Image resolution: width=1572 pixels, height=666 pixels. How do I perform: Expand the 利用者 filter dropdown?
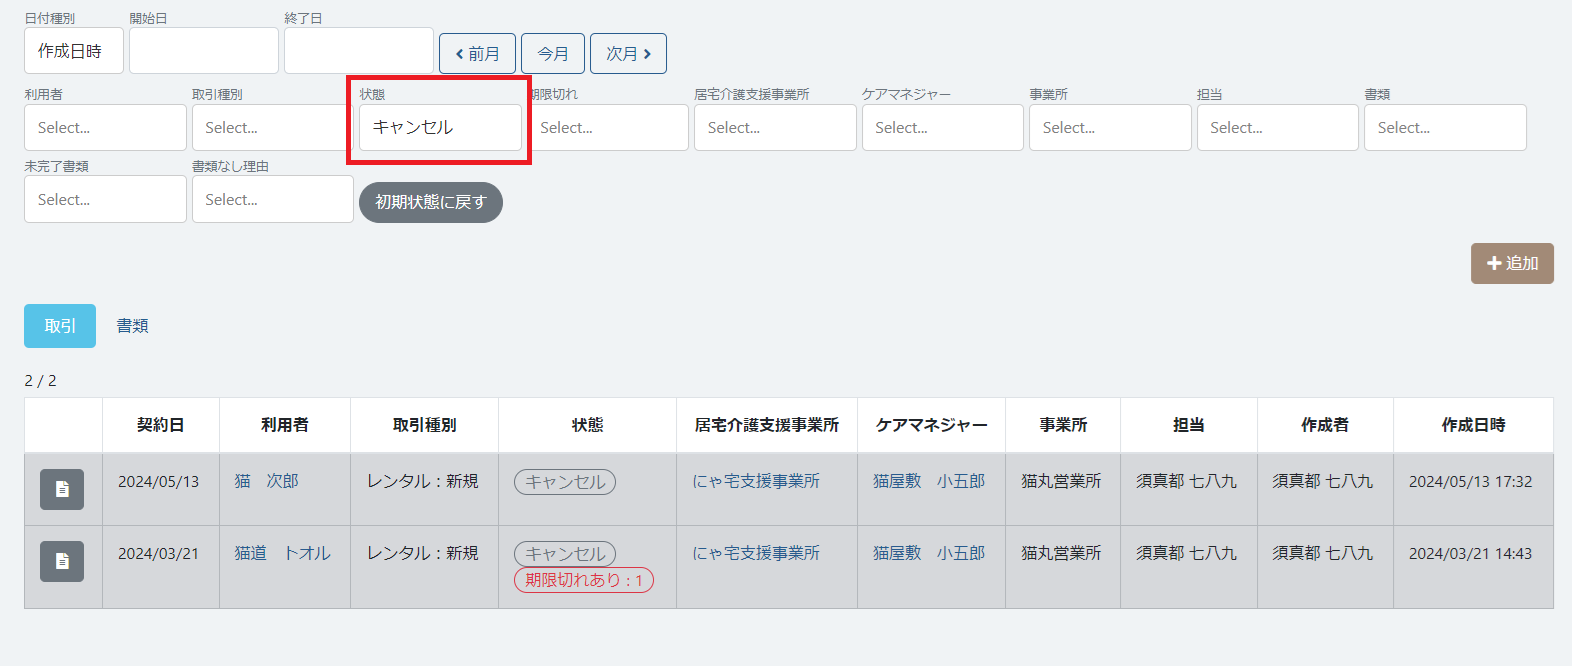pyautogui.click(x=105, y=128)
